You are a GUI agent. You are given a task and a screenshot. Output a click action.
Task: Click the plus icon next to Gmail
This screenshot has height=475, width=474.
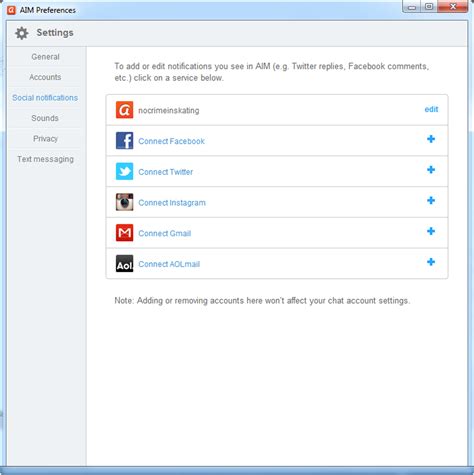point(431,231)
